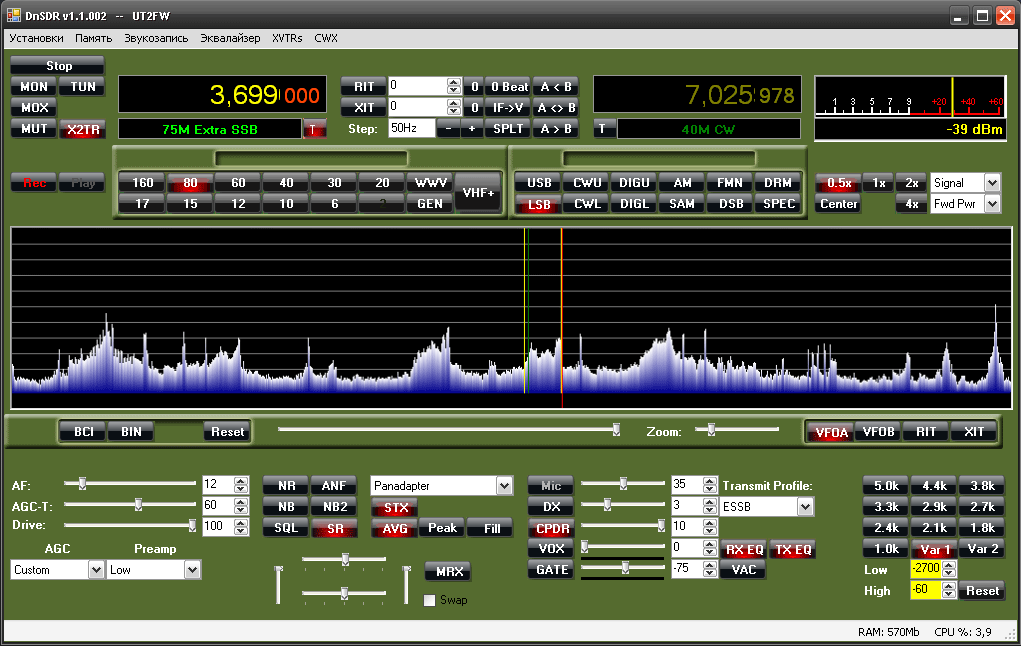Click the TUN tune button
Image resolution: width=1021 pixels, height=646 pixels.
click(x=84, y=87)
